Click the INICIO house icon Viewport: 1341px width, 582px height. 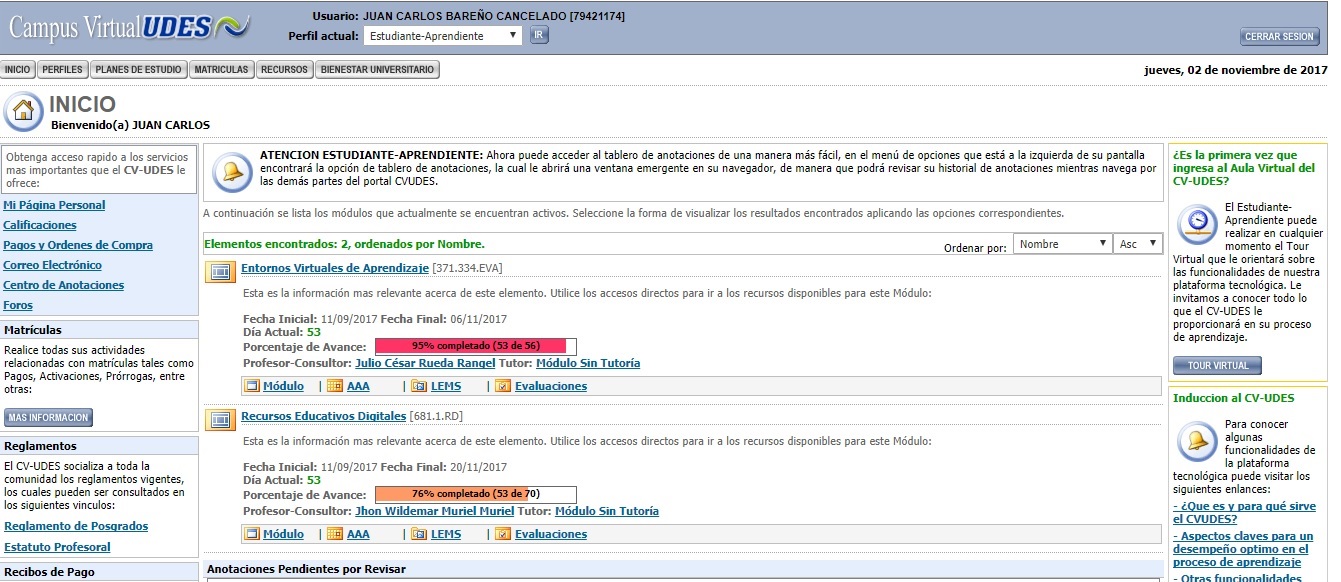[x=23, y=111]
